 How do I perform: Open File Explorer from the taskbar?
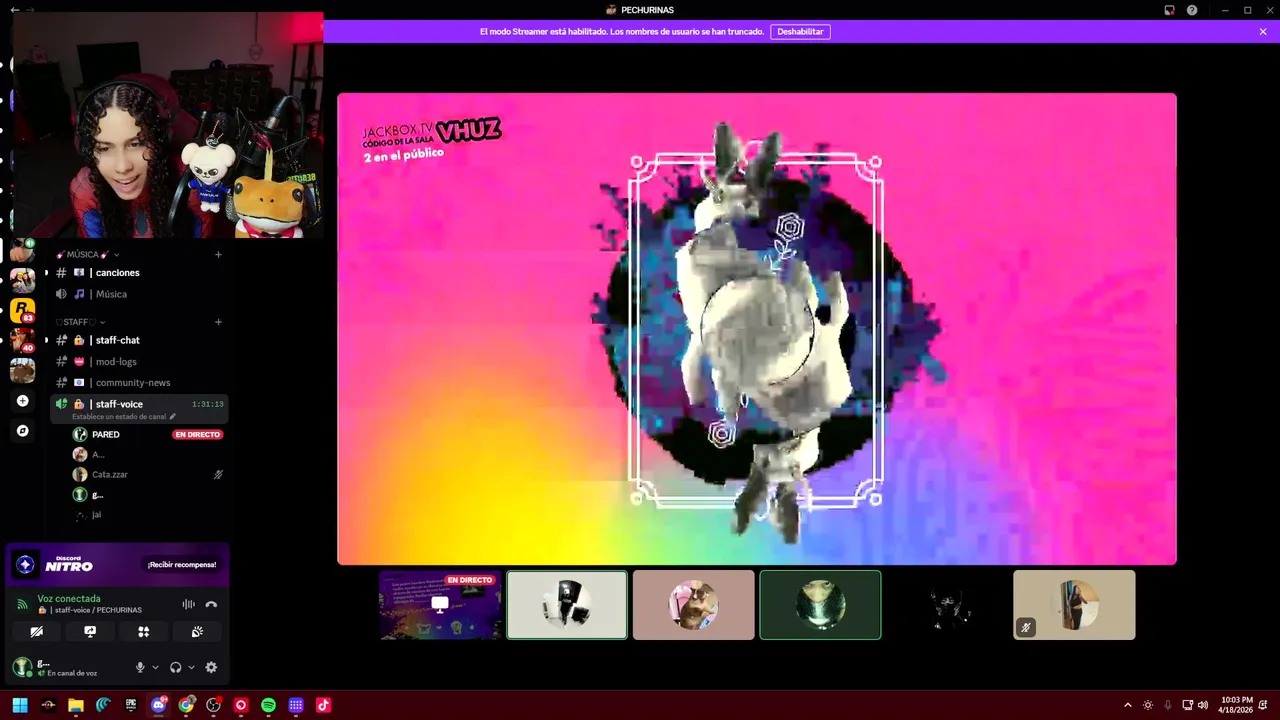coord(75,705)
